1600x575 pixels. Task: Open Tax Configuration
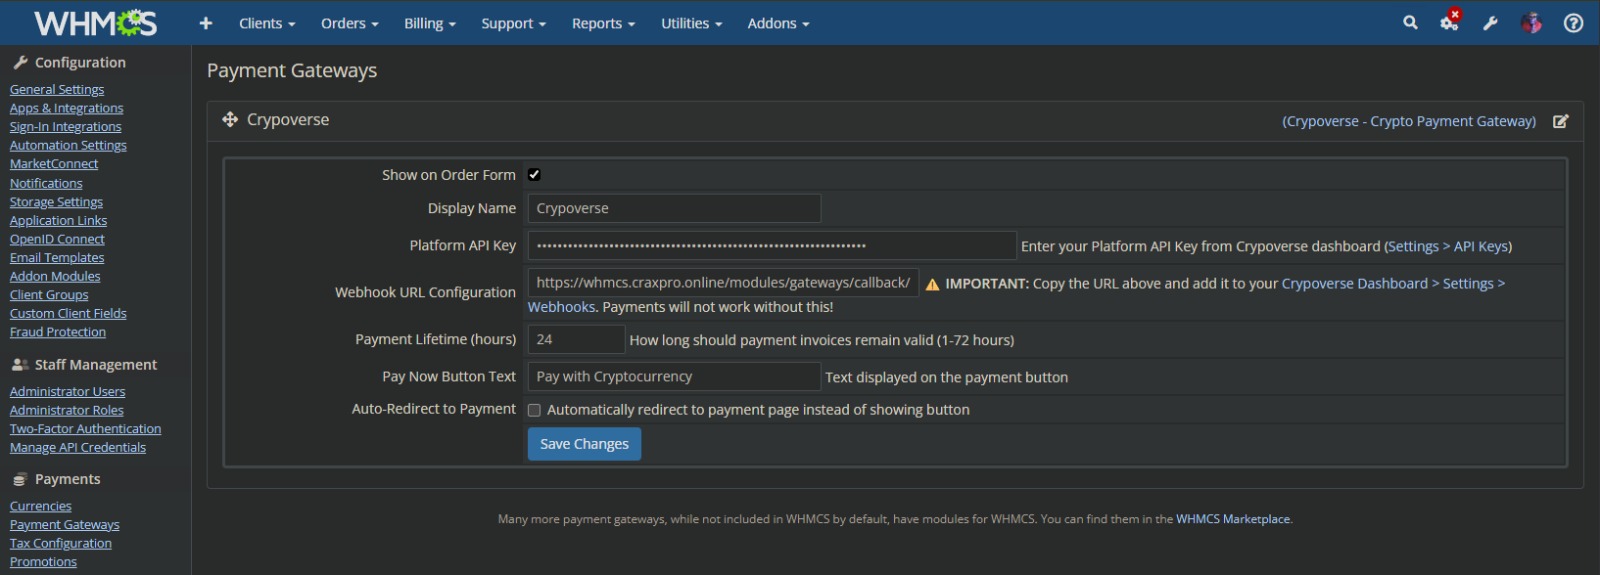(x=61, y=543)
